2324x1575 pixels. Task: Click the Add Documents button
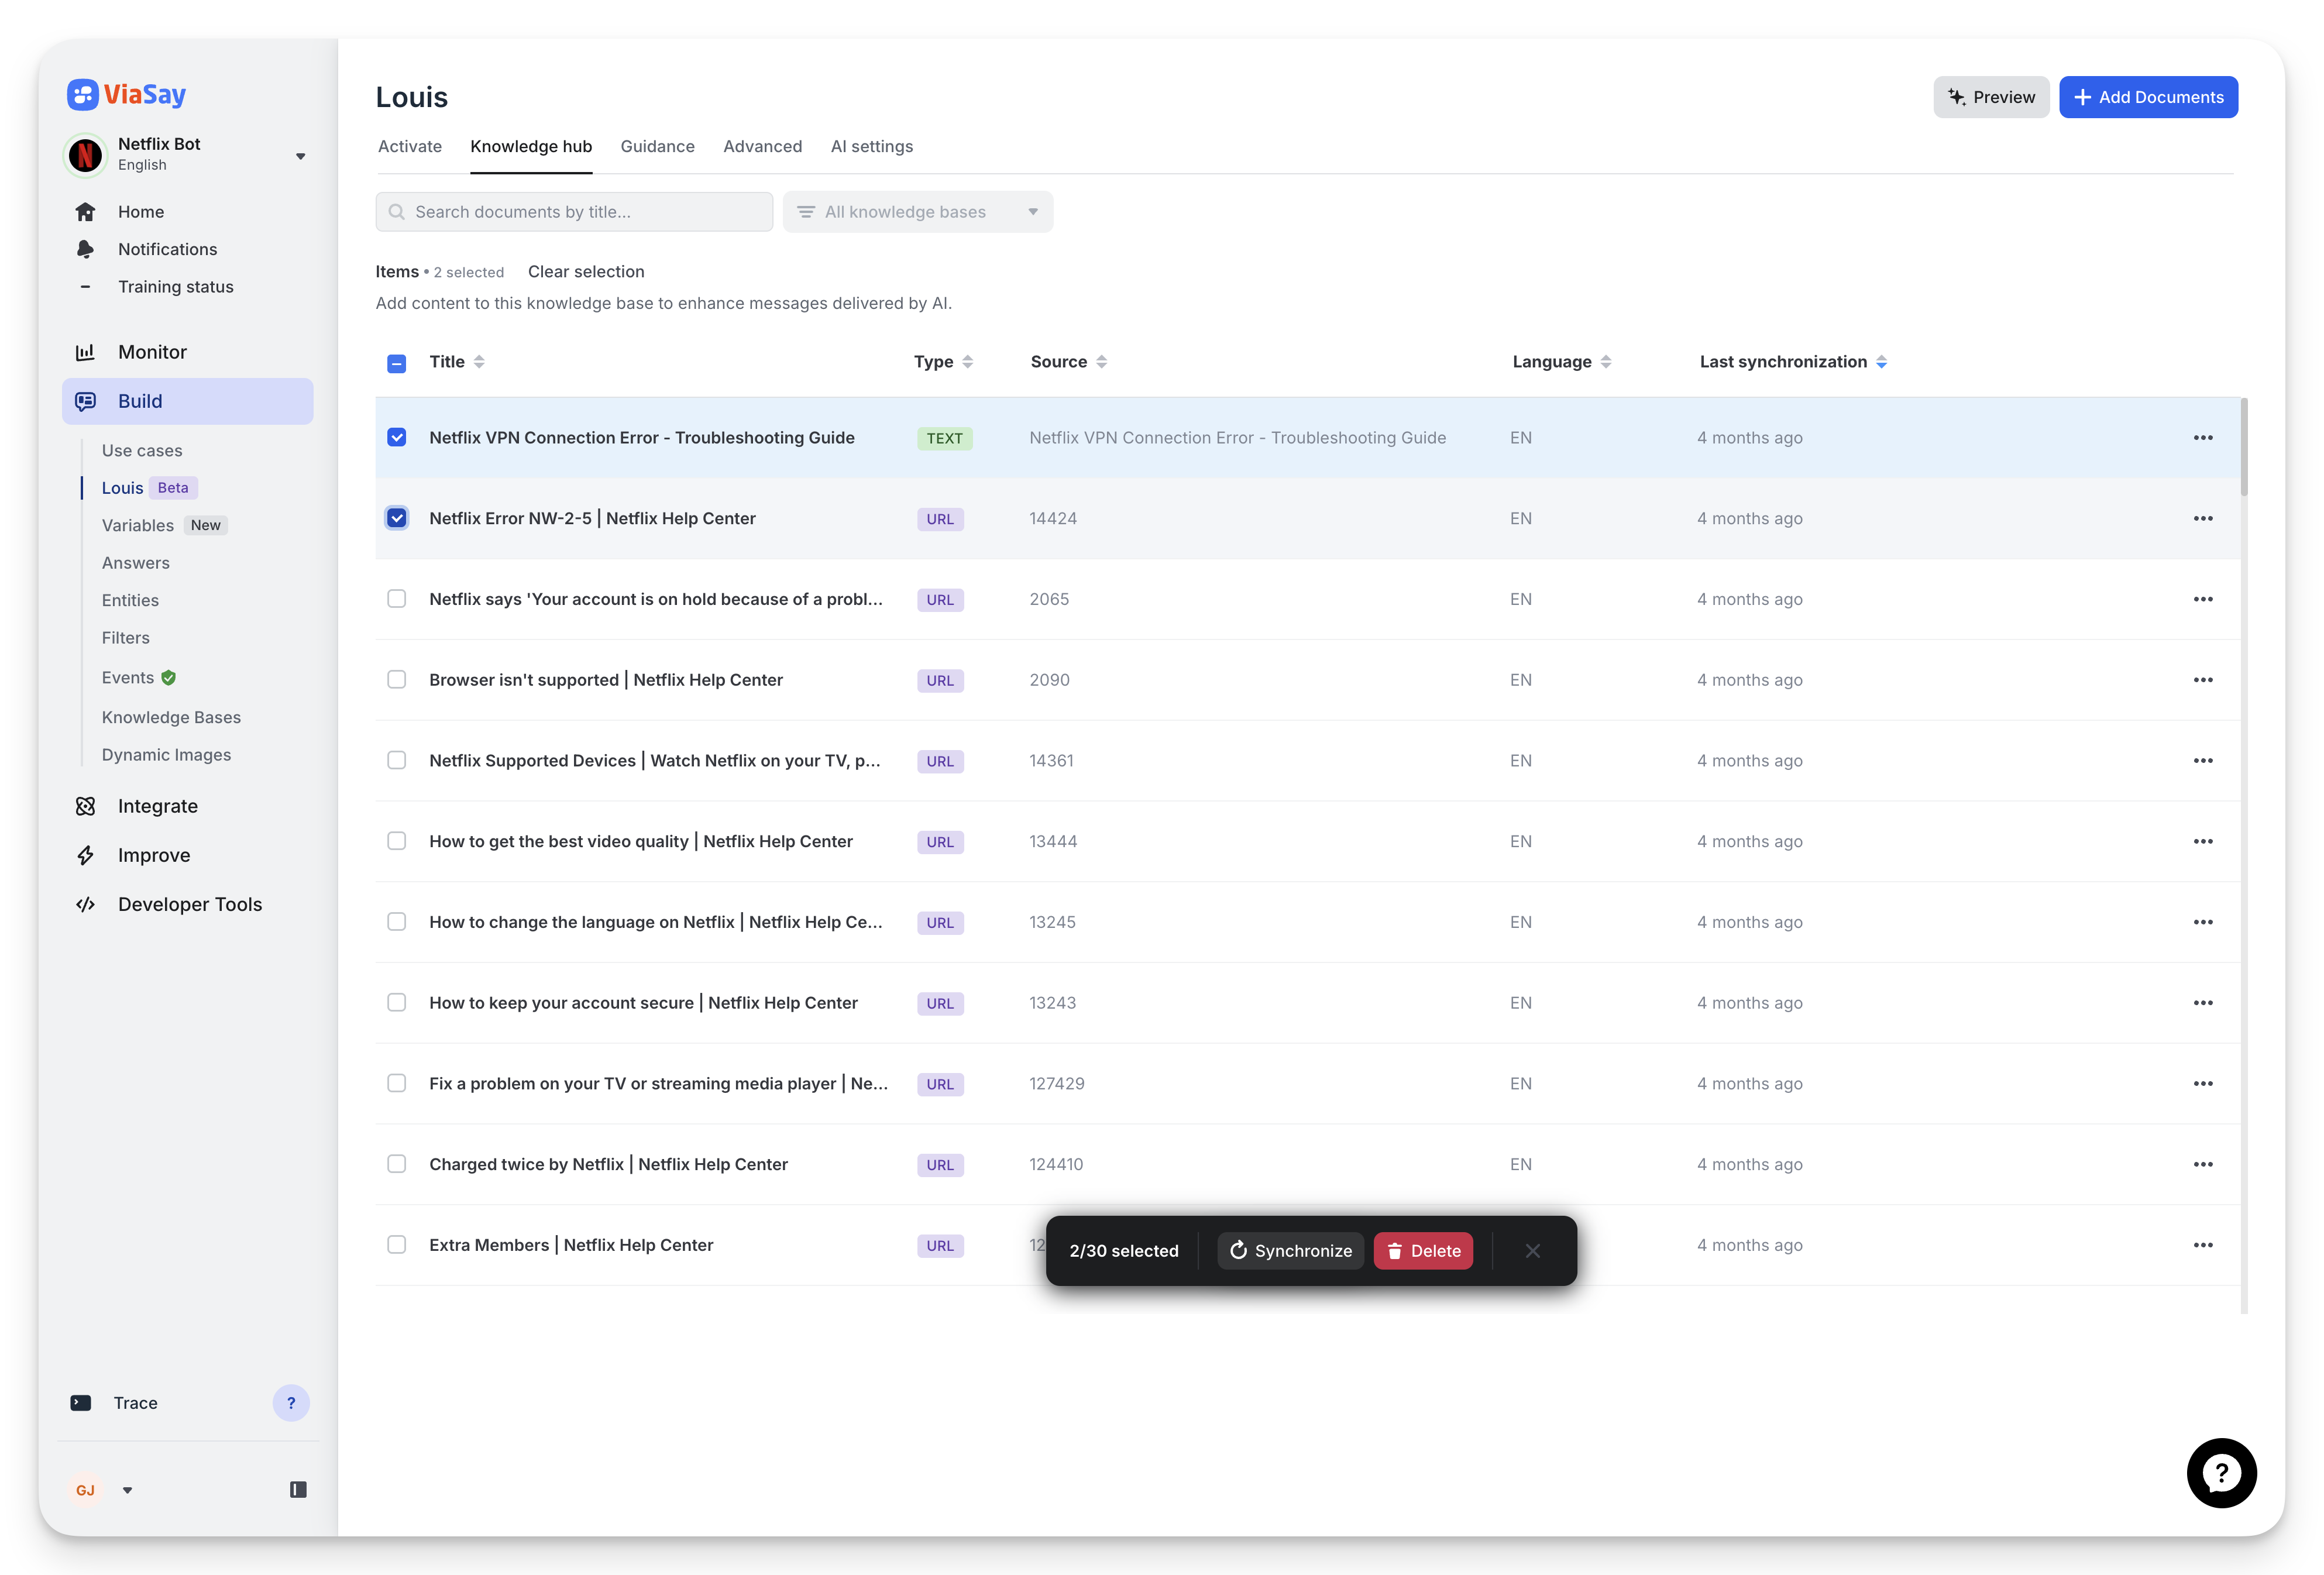(2148, 97)
